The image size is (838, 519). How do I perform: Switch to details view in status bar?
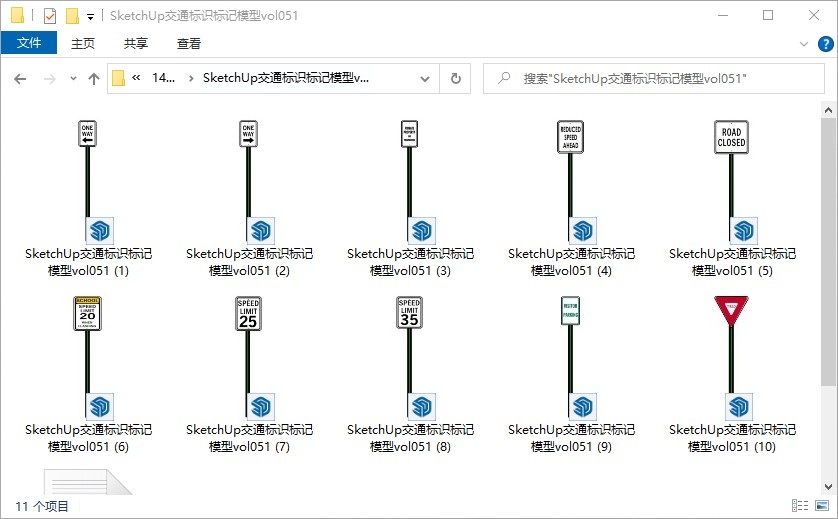(x=800, y=505)
